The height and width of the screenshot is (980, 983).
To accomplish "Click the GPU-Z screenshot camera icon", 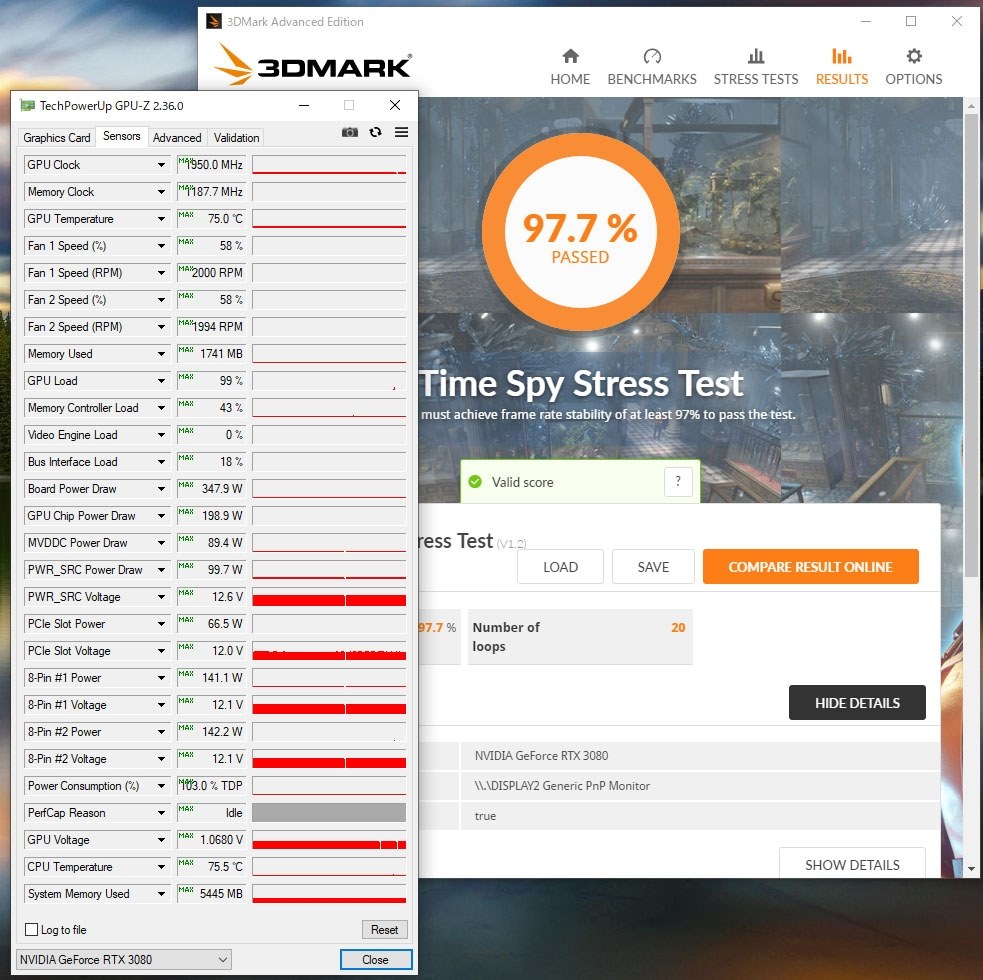I will (x=350, y=132).
